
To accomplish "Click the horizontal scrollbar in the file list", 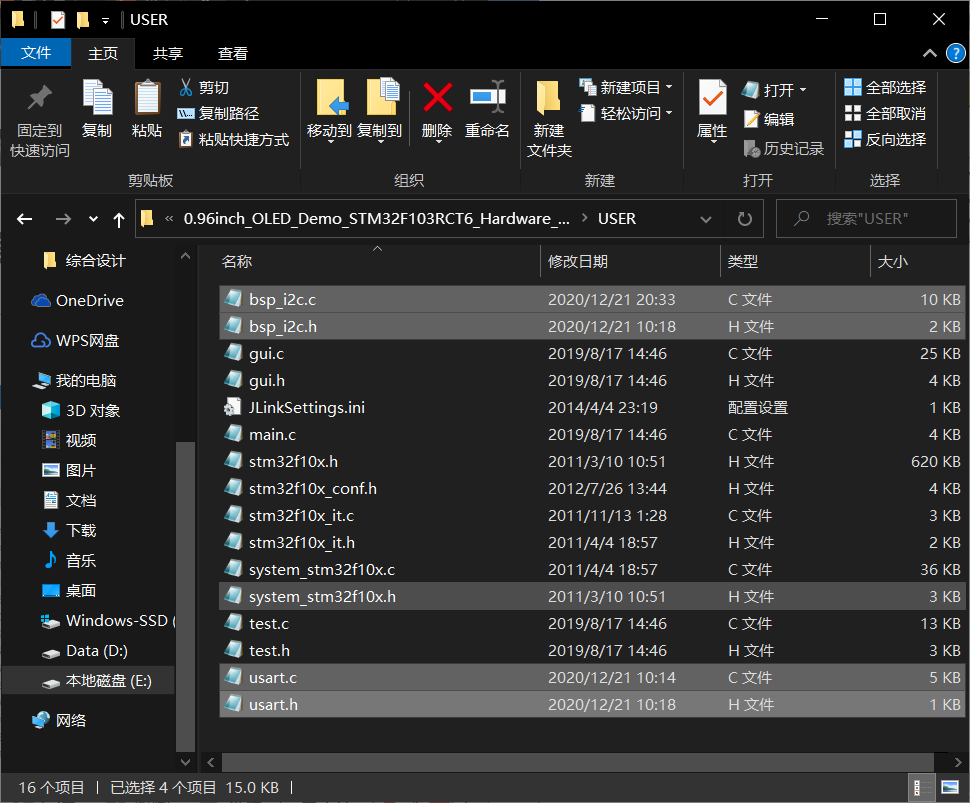I will tap(577, 762).
